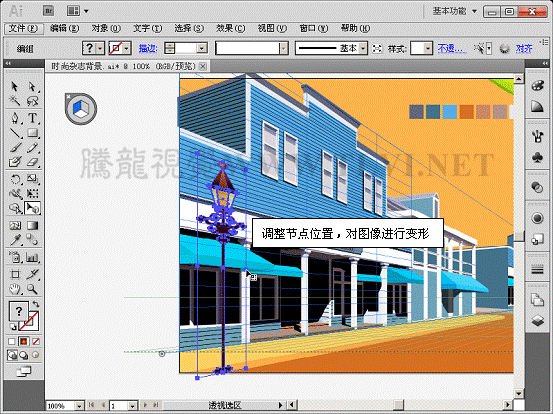The height and width of the screenshot is (414, 553).
Task: Enable Draw Normal mode
Action: pos(12,355)
